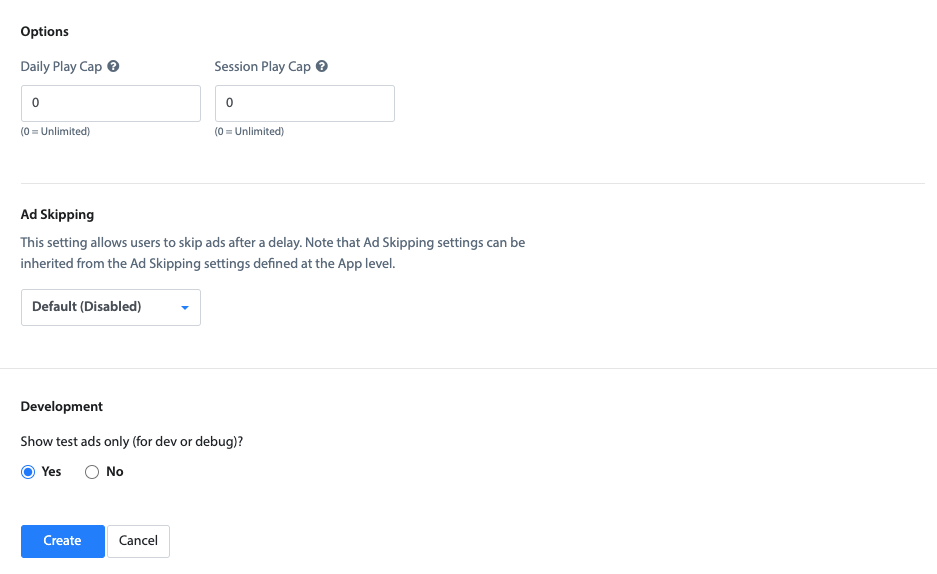Click the Daily Play Cap field label
The image size is (937, 574).
[61, 66]
